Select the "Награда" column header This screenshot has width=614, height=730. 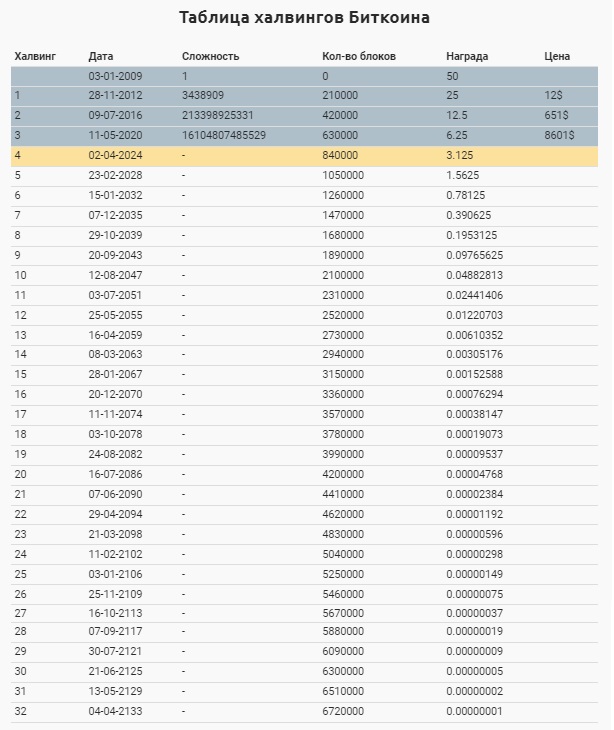tap(467, 57)
